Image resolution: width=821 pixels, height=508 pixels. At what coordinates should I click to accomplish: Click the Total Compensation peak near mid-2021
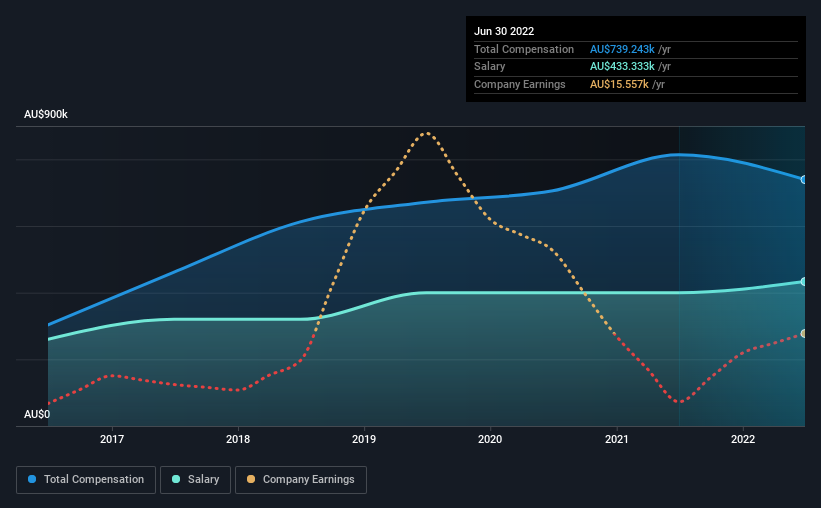678,154
